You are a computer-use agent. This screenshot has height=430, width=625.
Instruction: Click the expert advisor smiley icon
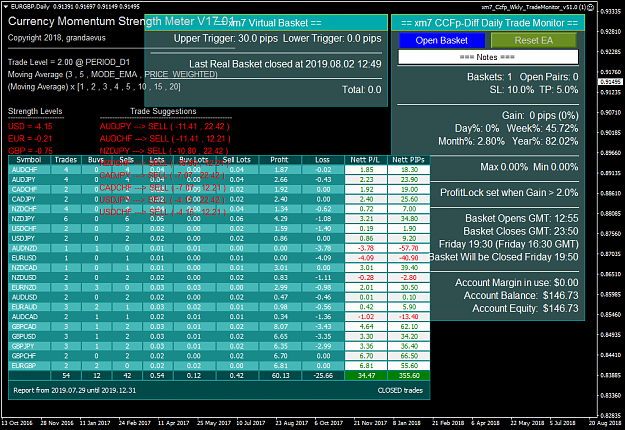click(591, 7)
